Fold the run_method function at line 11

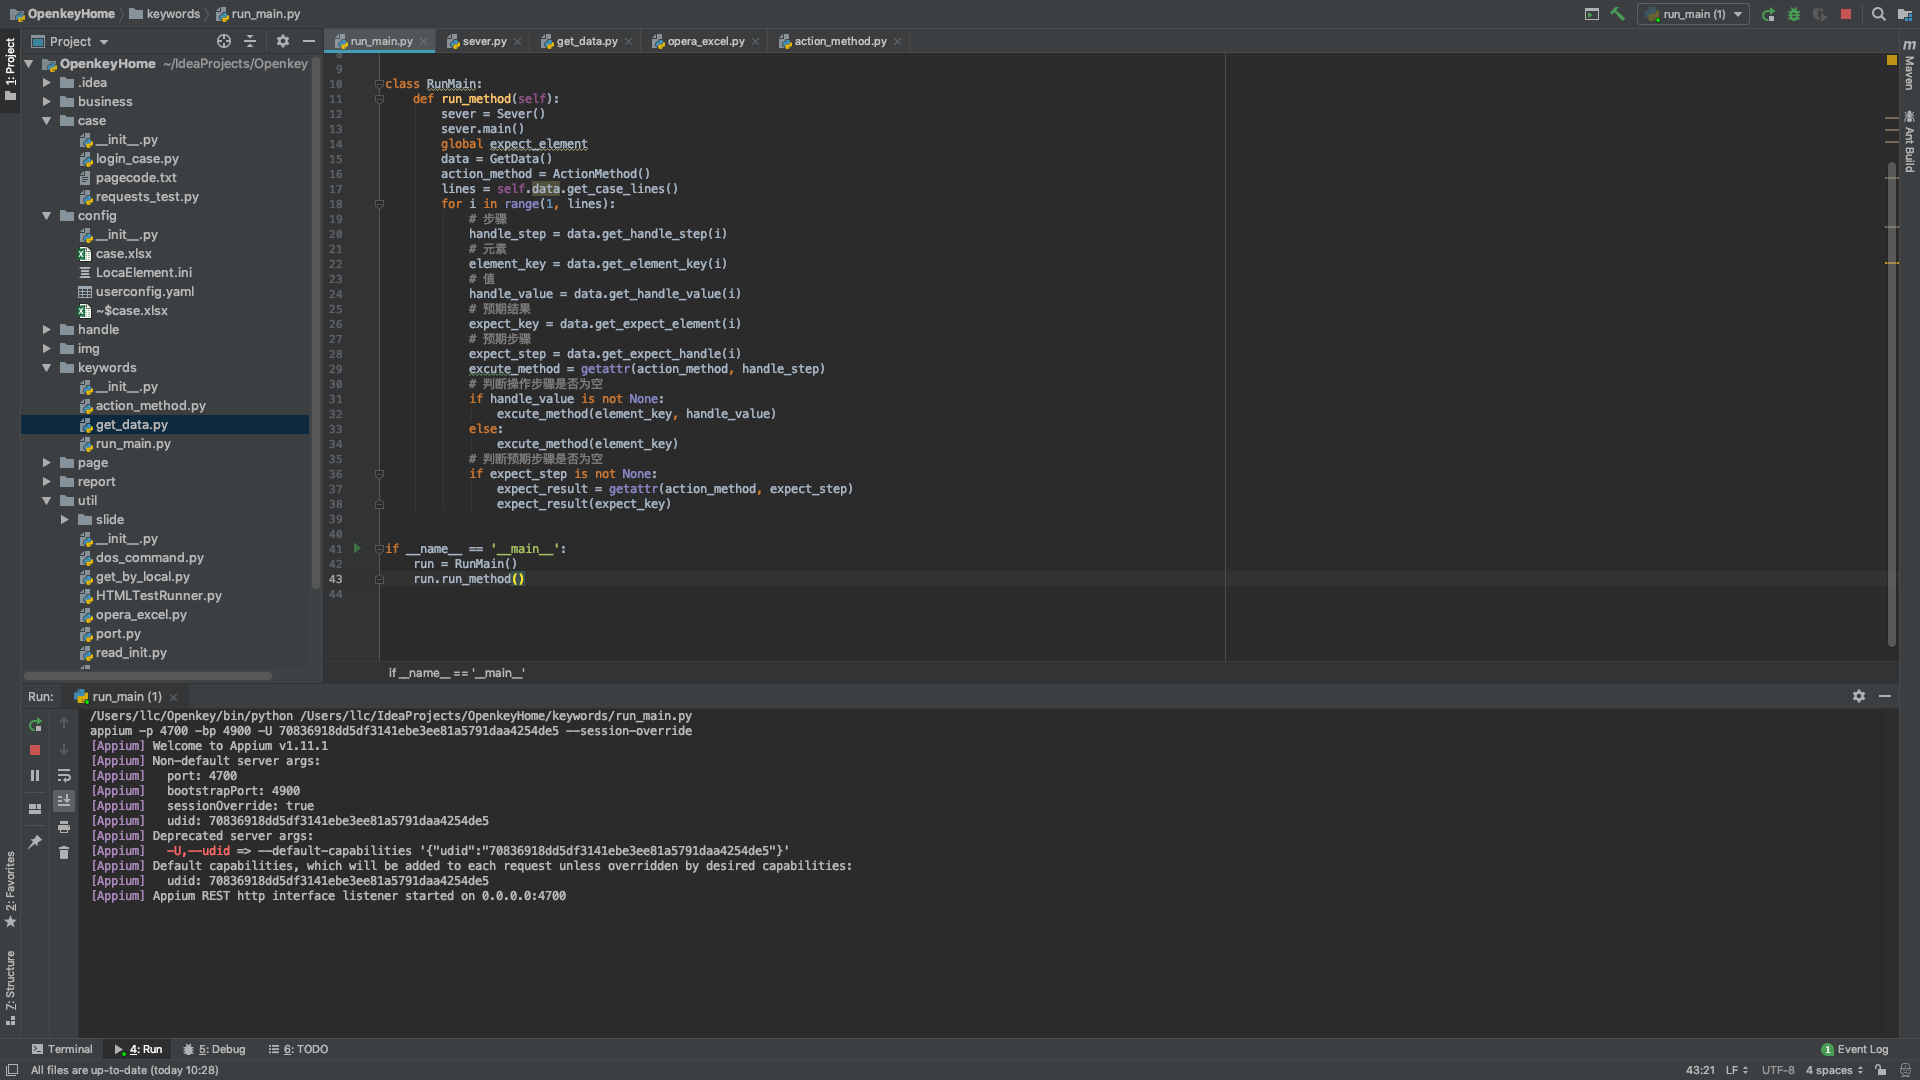(x=379, y=98)
